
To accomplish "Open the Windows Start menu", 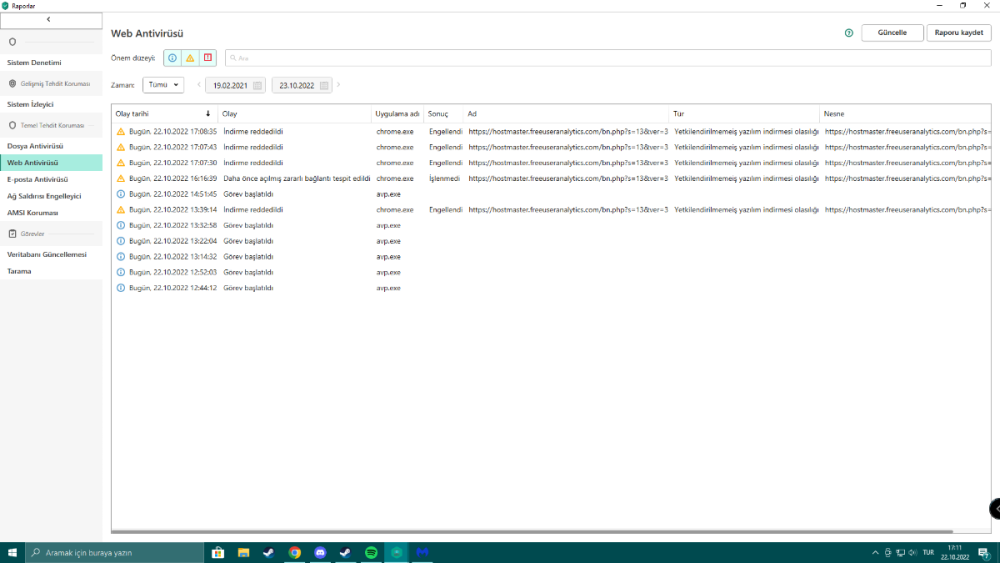I will (x=12, y=553).
